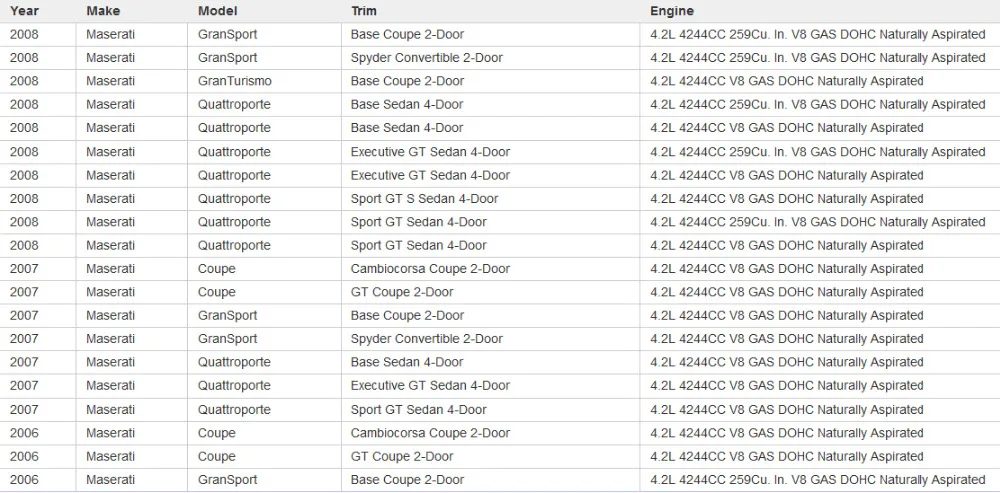Viewport: 1000px width, 493px height.
Task: Click the Year column header
Action: (x=24, y=11)
